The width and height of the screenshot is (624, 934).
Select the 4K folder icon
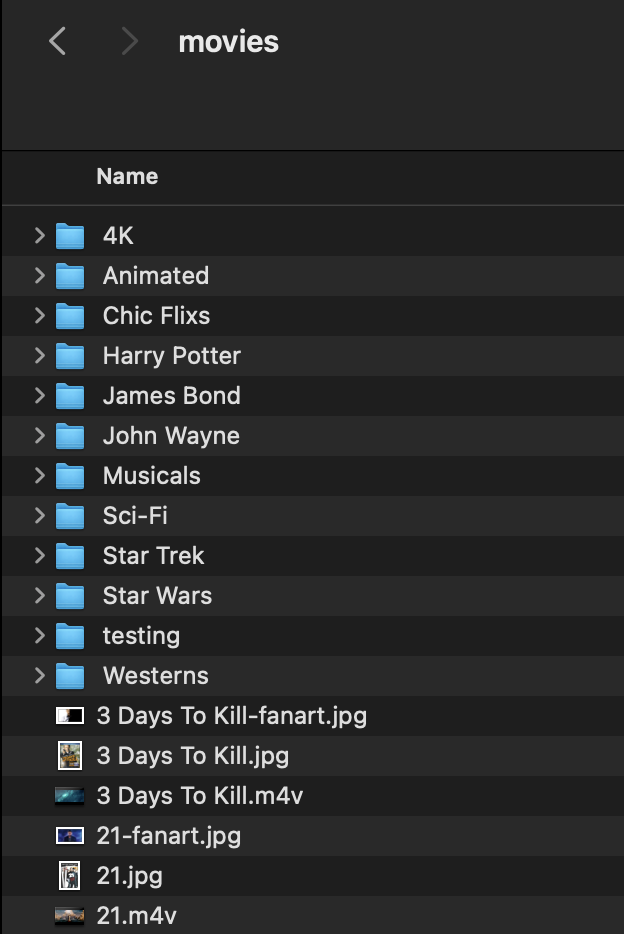(70, 236)
